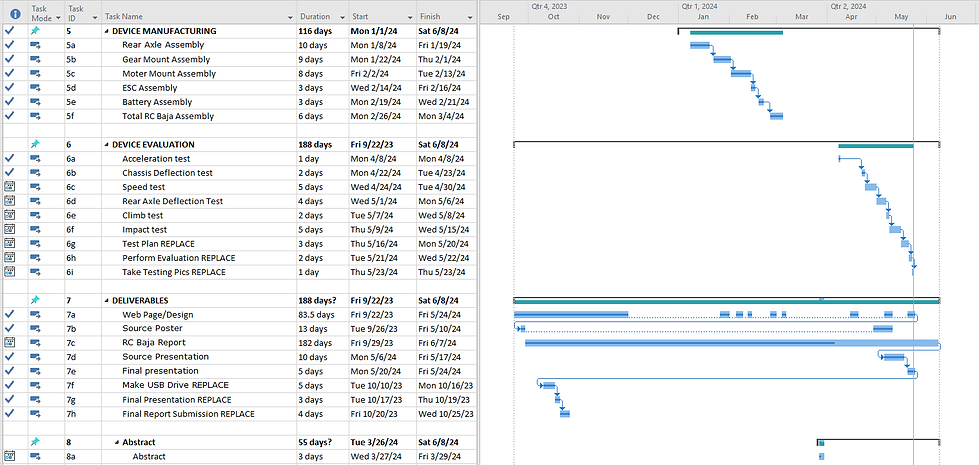Select the Battery Assembly task name

(157, 102)
